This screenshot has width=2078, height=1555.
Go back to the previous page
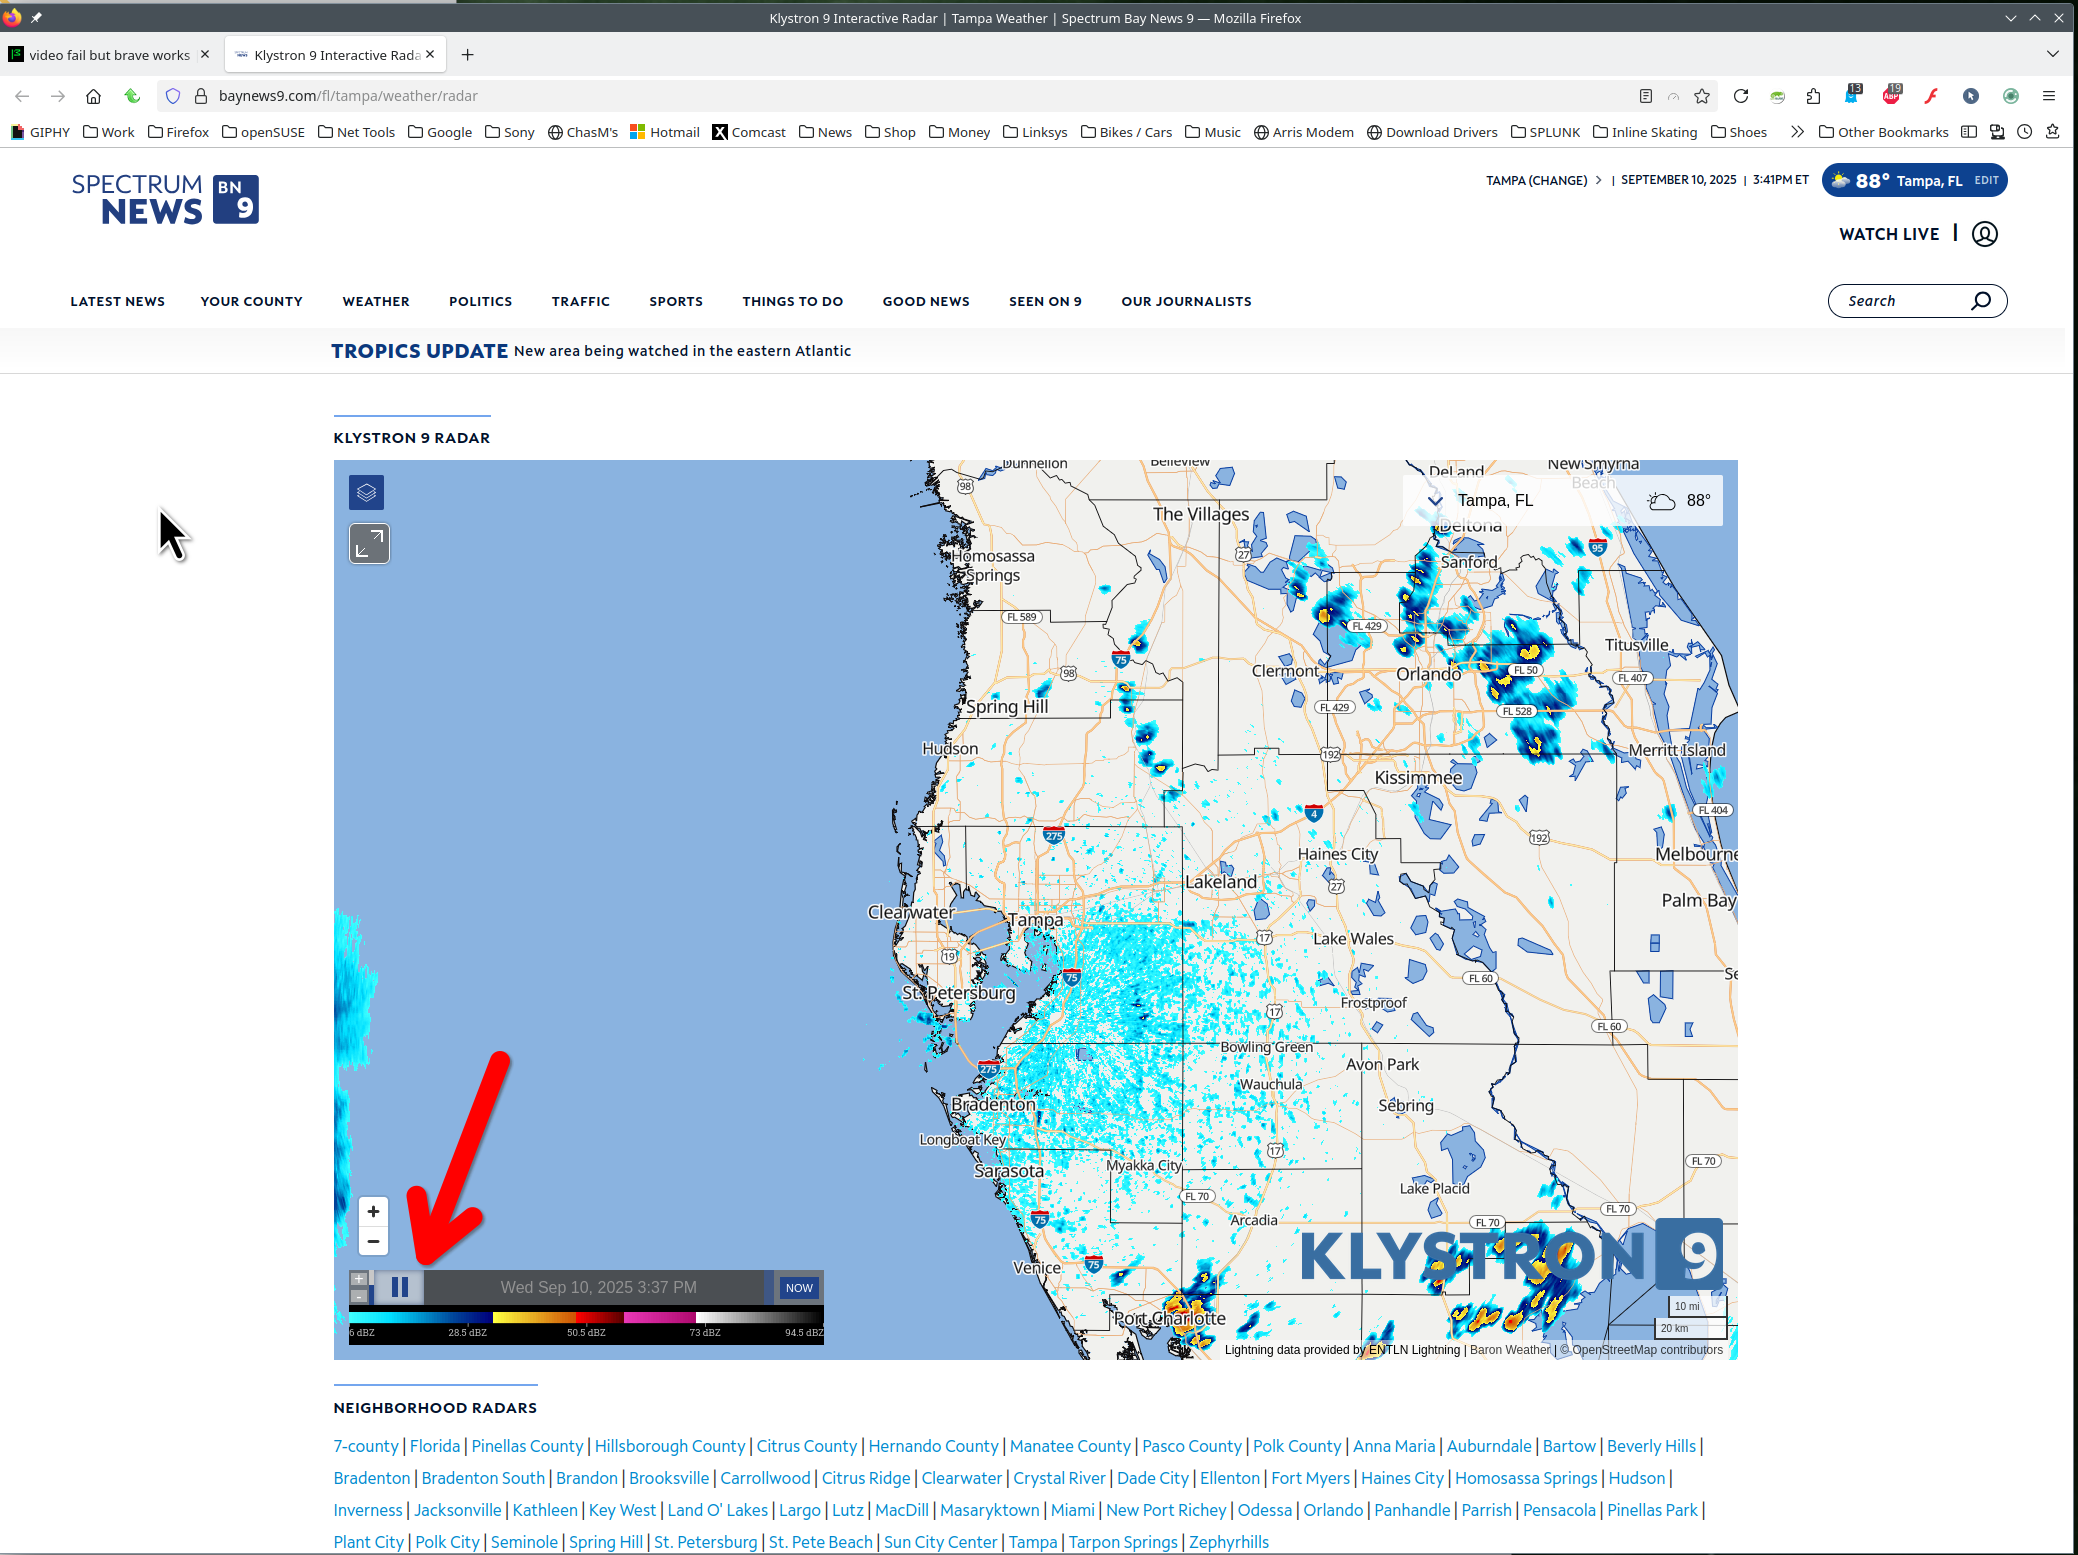pyautogui.click(x=22, y=96)
